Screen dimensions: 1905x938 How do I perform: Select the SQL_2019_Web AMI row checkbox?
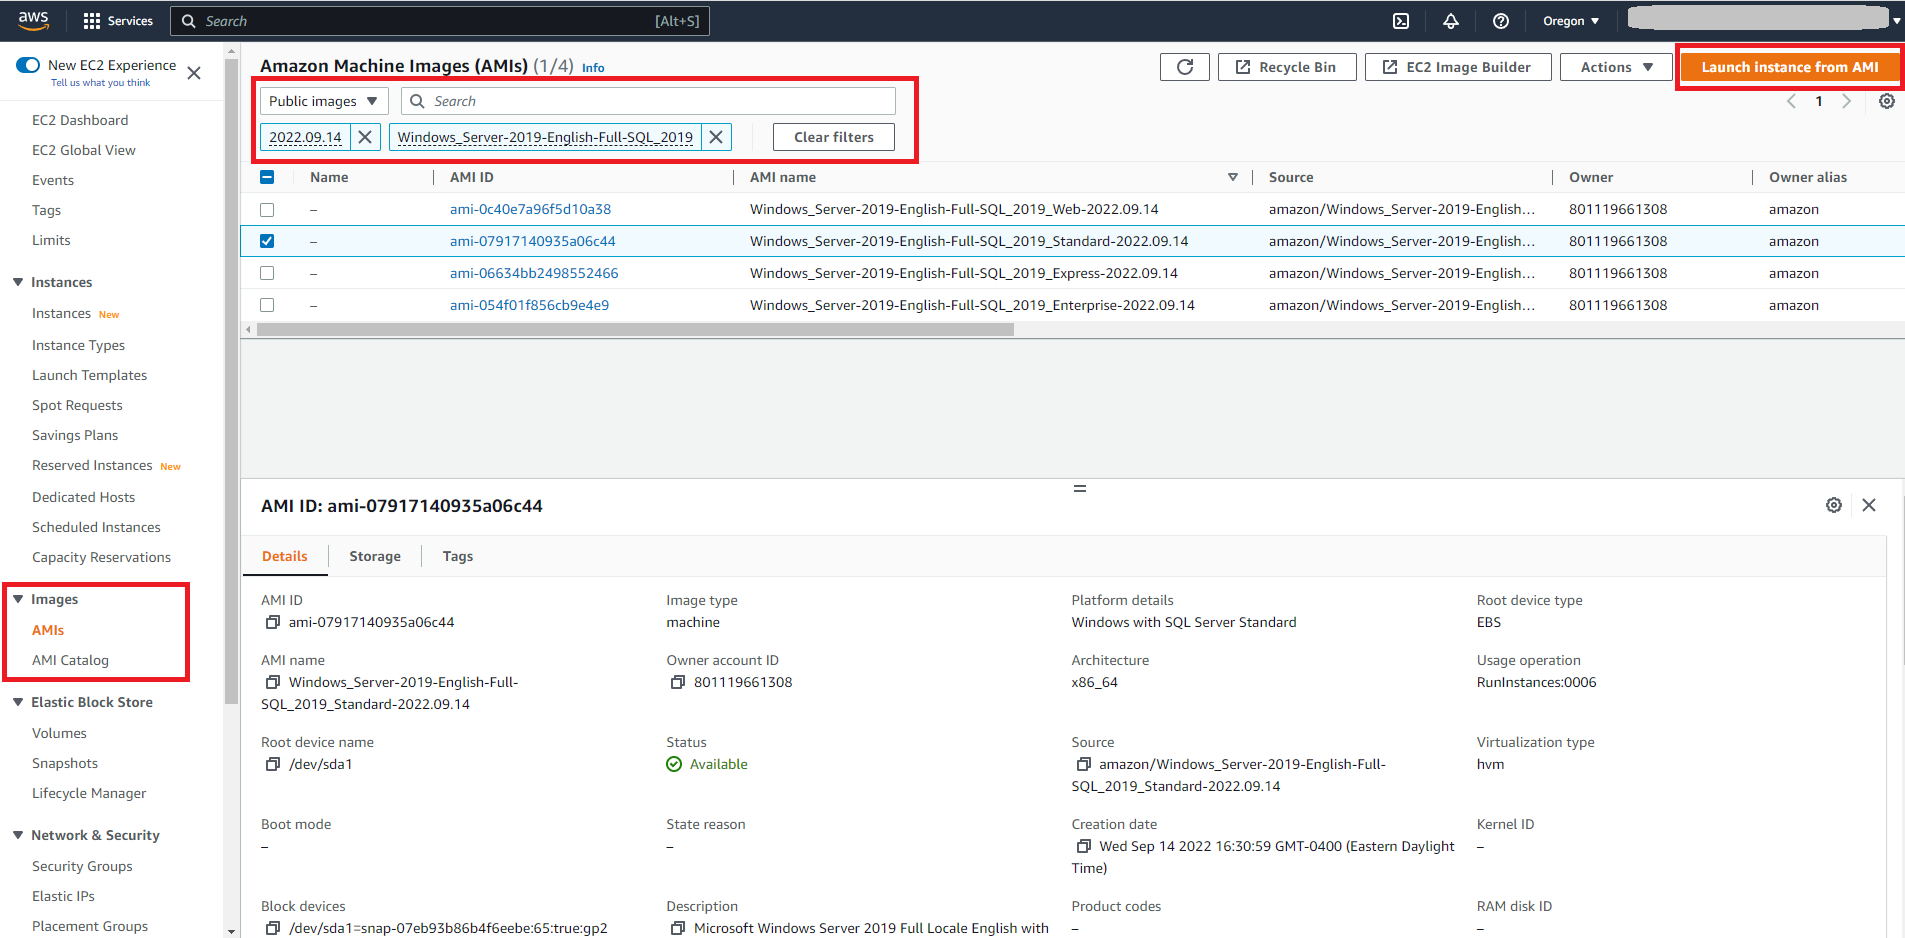[267, 209]
